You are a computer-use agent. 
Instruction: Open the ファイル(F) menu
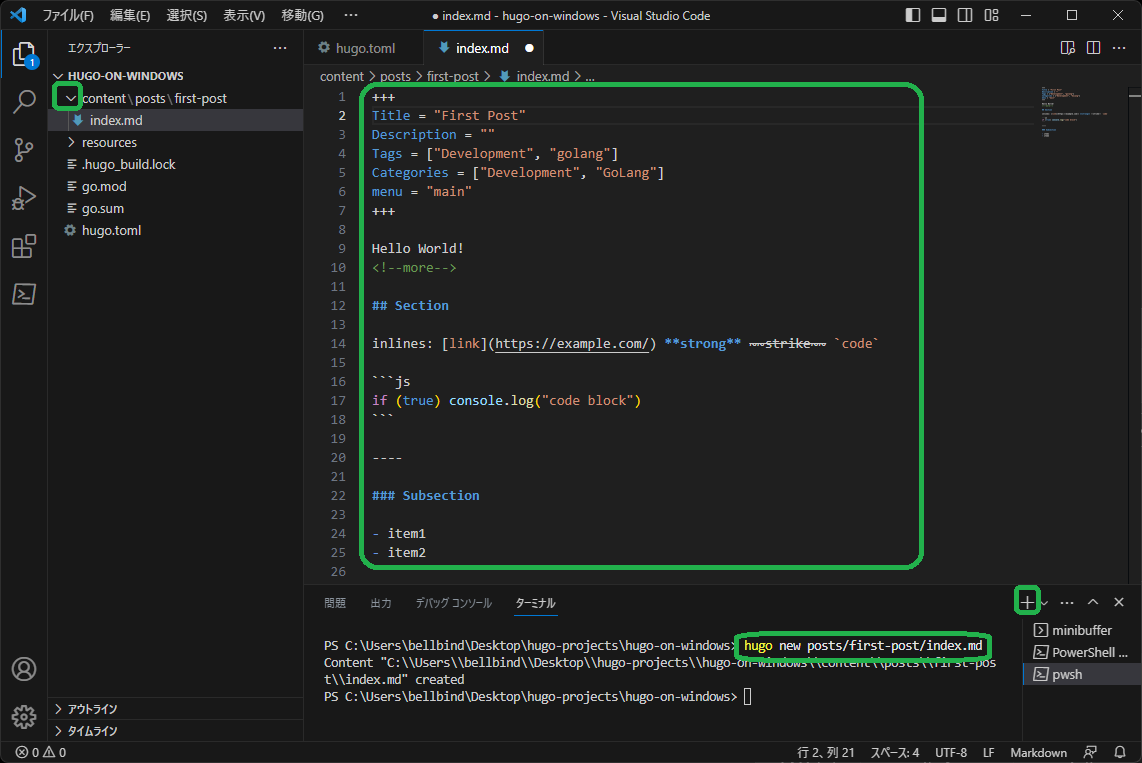[x=68, y=15]
